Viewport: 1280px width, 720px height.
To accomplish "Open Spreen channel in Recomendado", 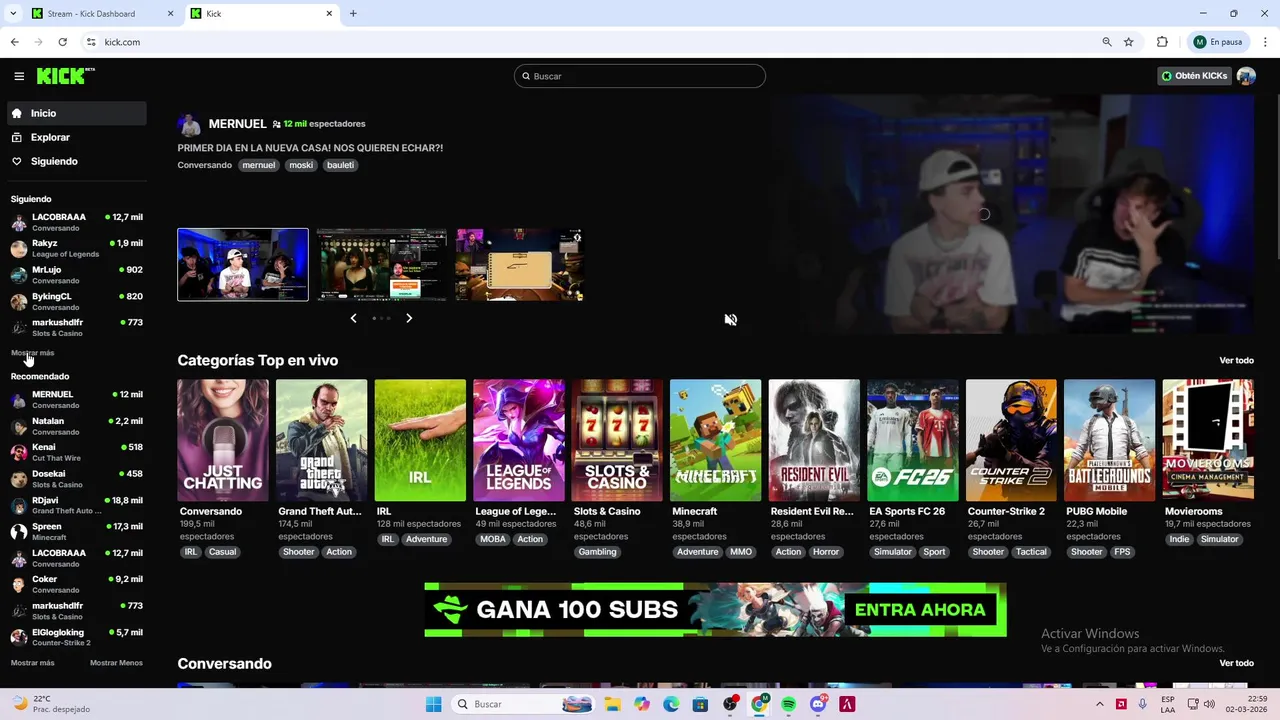I will (x=77, y=531).
